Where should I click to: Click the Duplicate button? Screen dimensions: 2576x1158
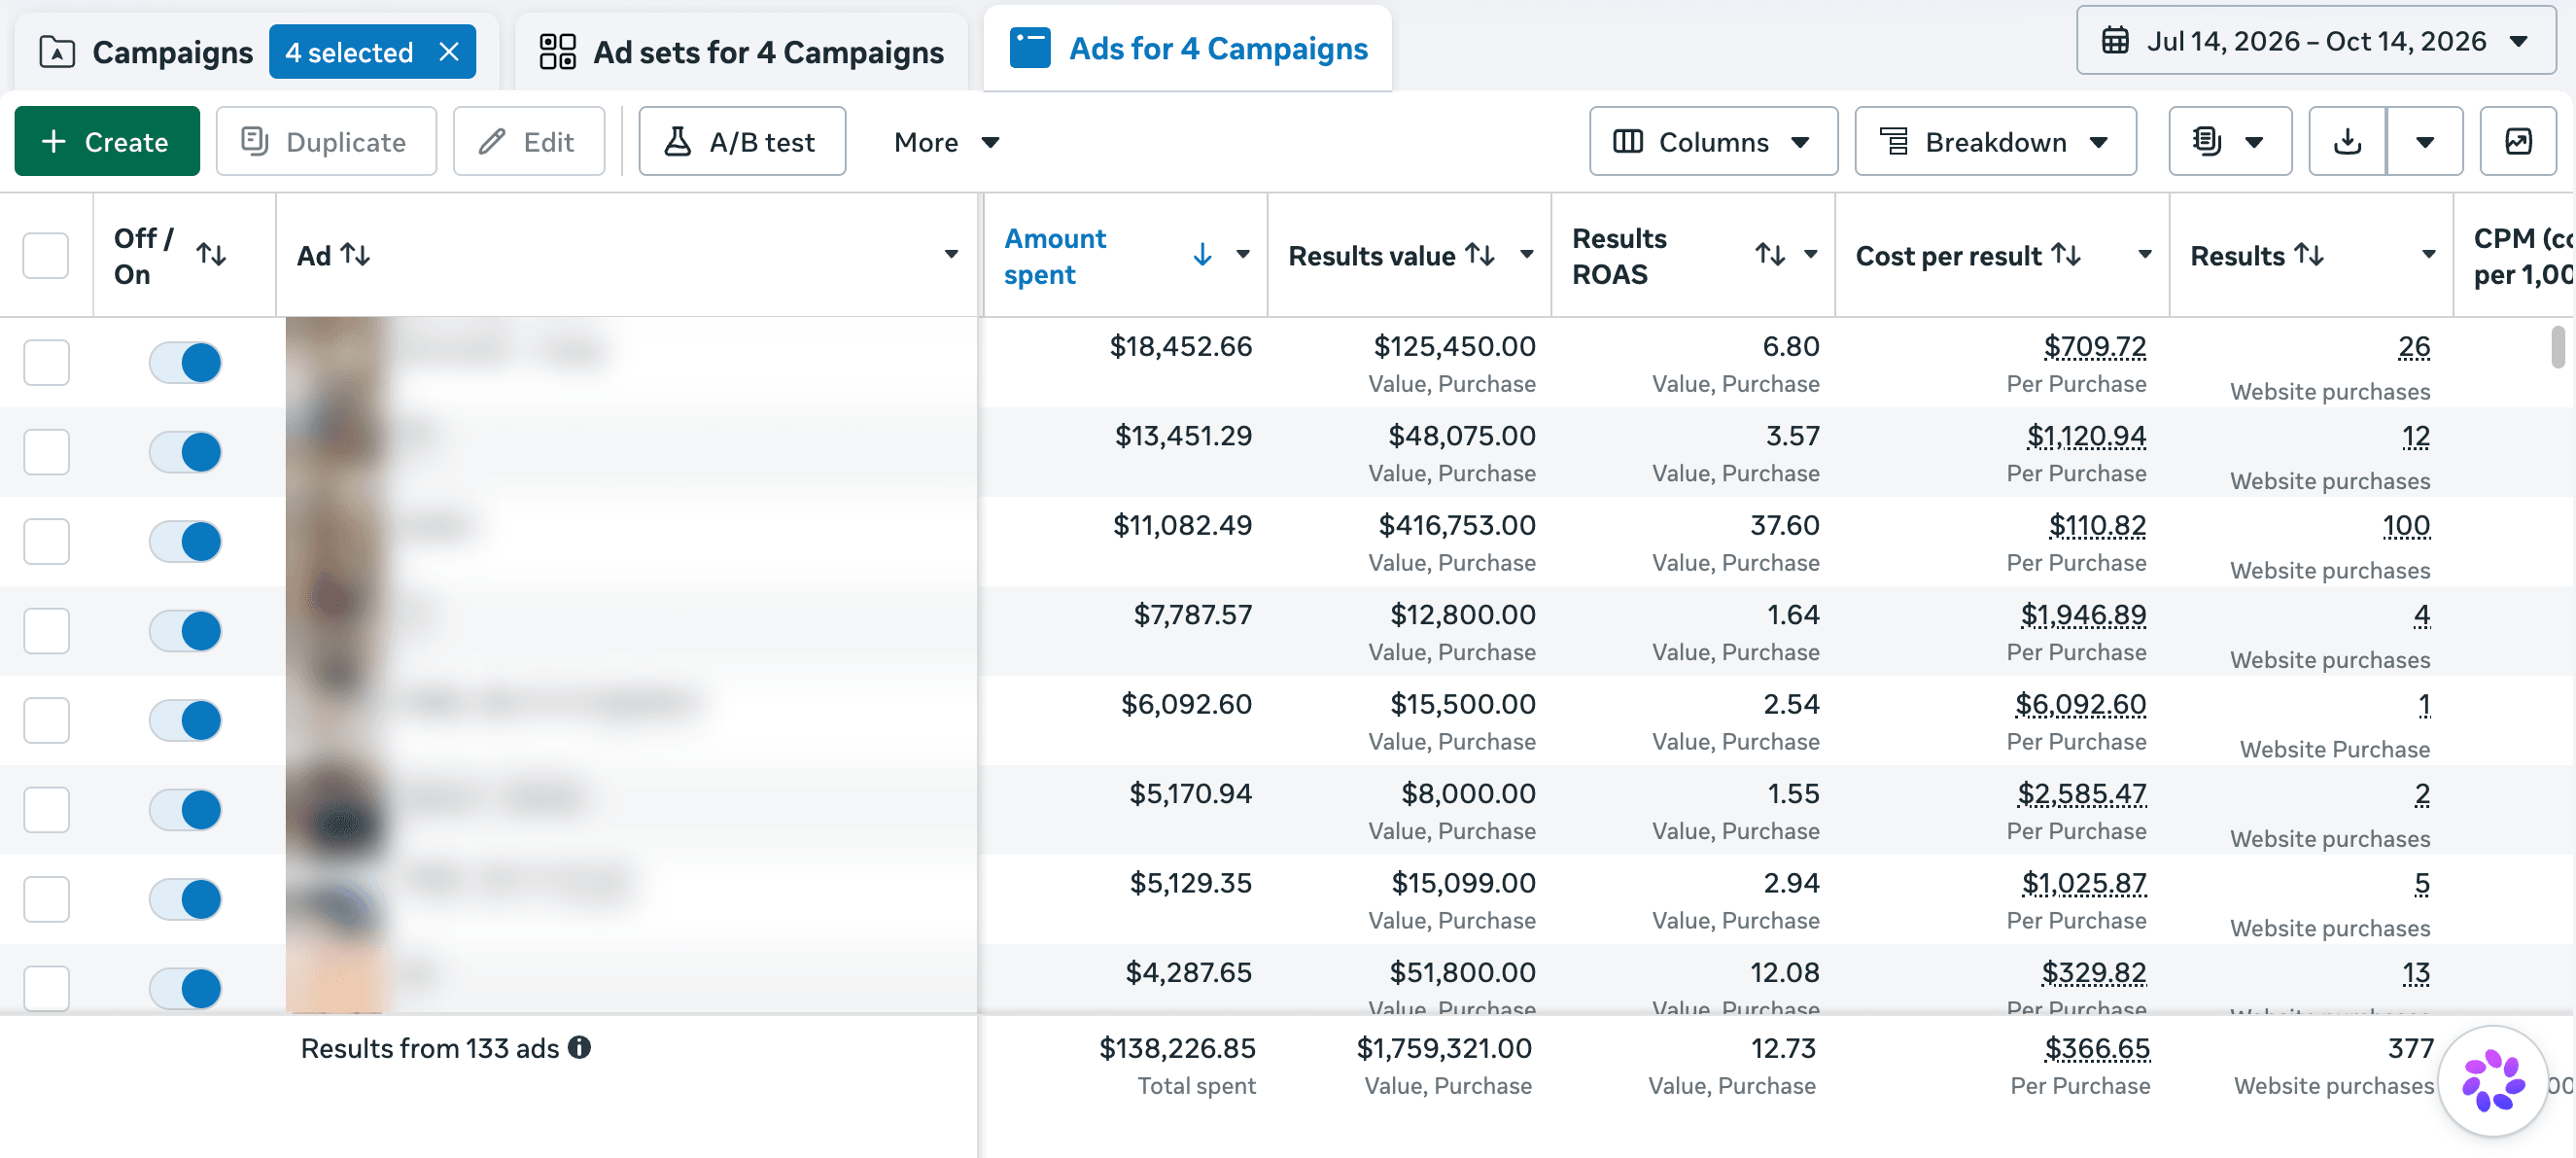pos(326,142)
